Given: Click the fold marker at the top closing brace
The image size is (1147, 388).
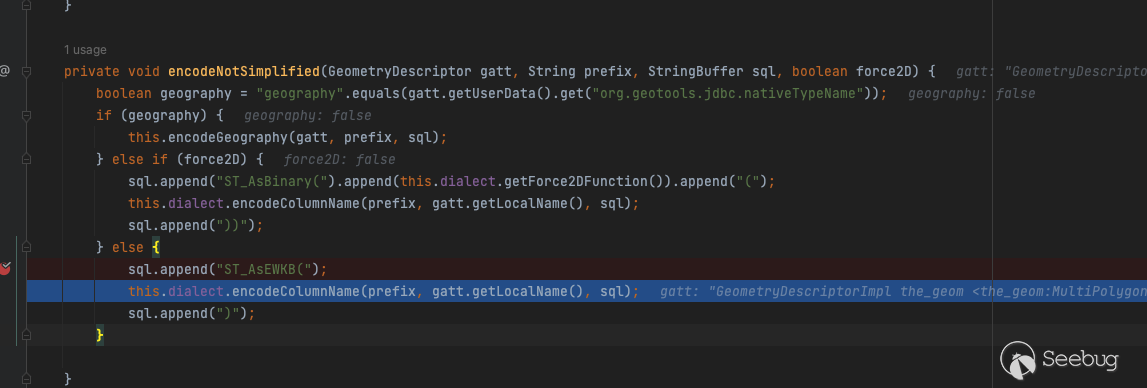Looking at the screenshot, I should (x=26, y=5).
